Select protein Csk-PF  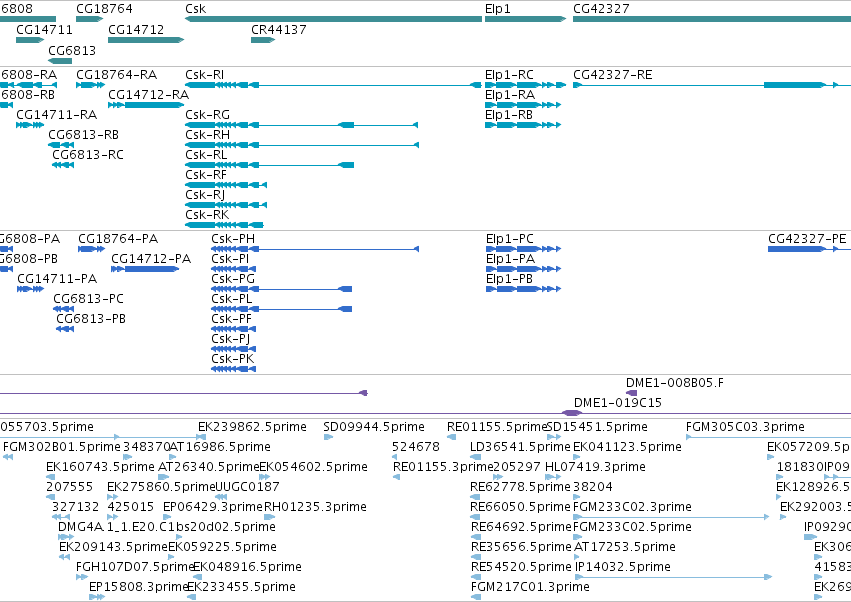click(x=231, y=319)
